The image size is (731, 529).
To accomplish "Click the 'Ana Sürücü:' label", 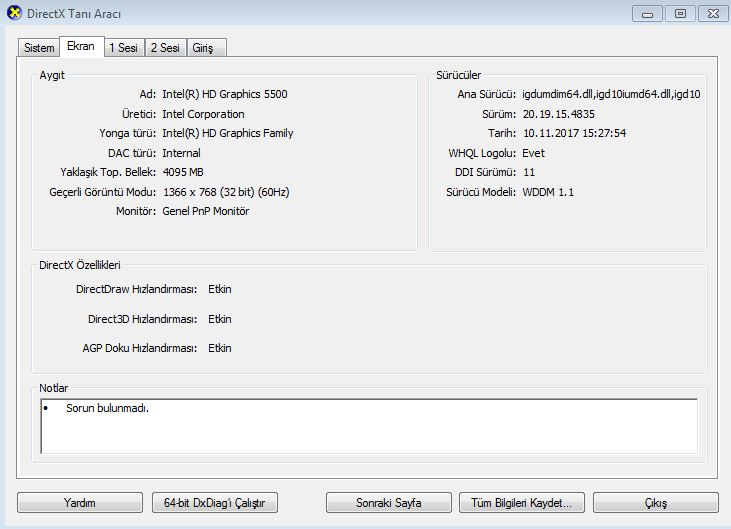I will (487, 94).
